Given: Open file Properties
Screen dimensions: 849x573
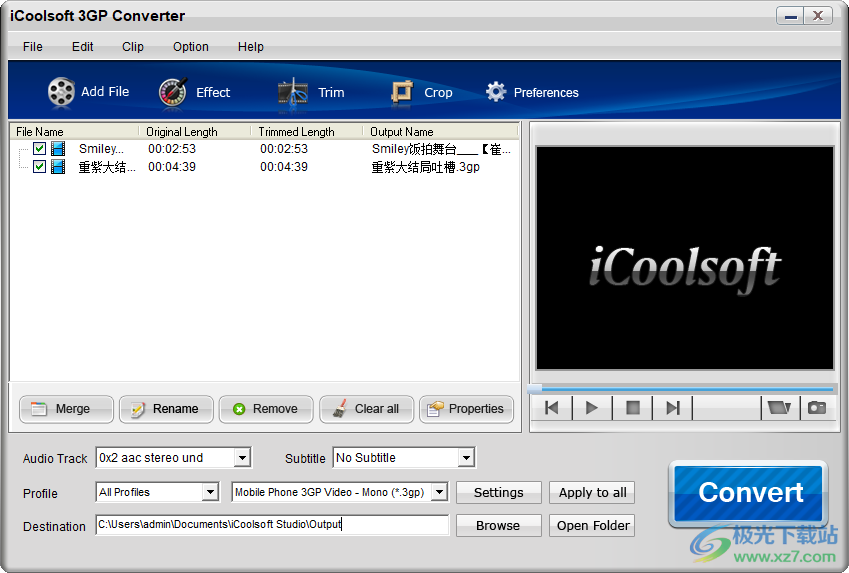Looking at the screenshot, I should pyautogui.click(x=466, y=409).
